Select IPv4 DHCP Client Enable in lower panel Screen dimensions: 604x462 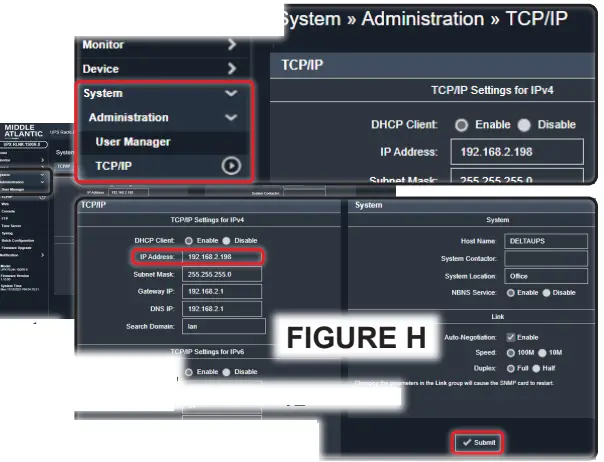click(188, 241)
